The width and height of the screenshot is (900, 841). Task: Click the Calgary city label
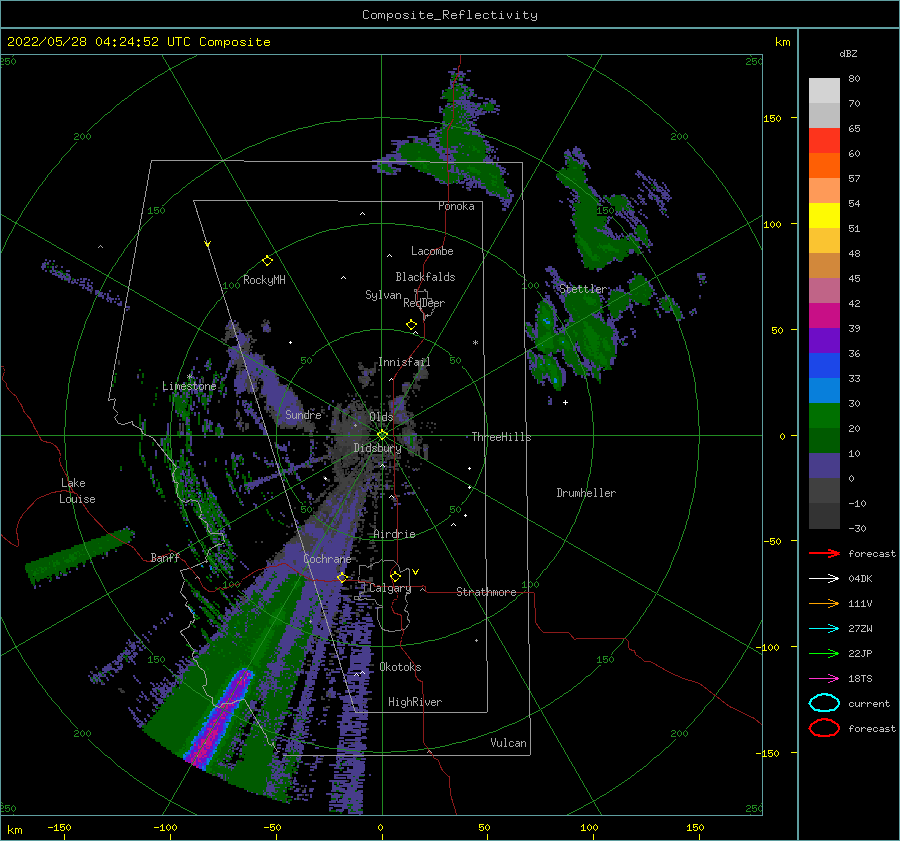[390, 588]
